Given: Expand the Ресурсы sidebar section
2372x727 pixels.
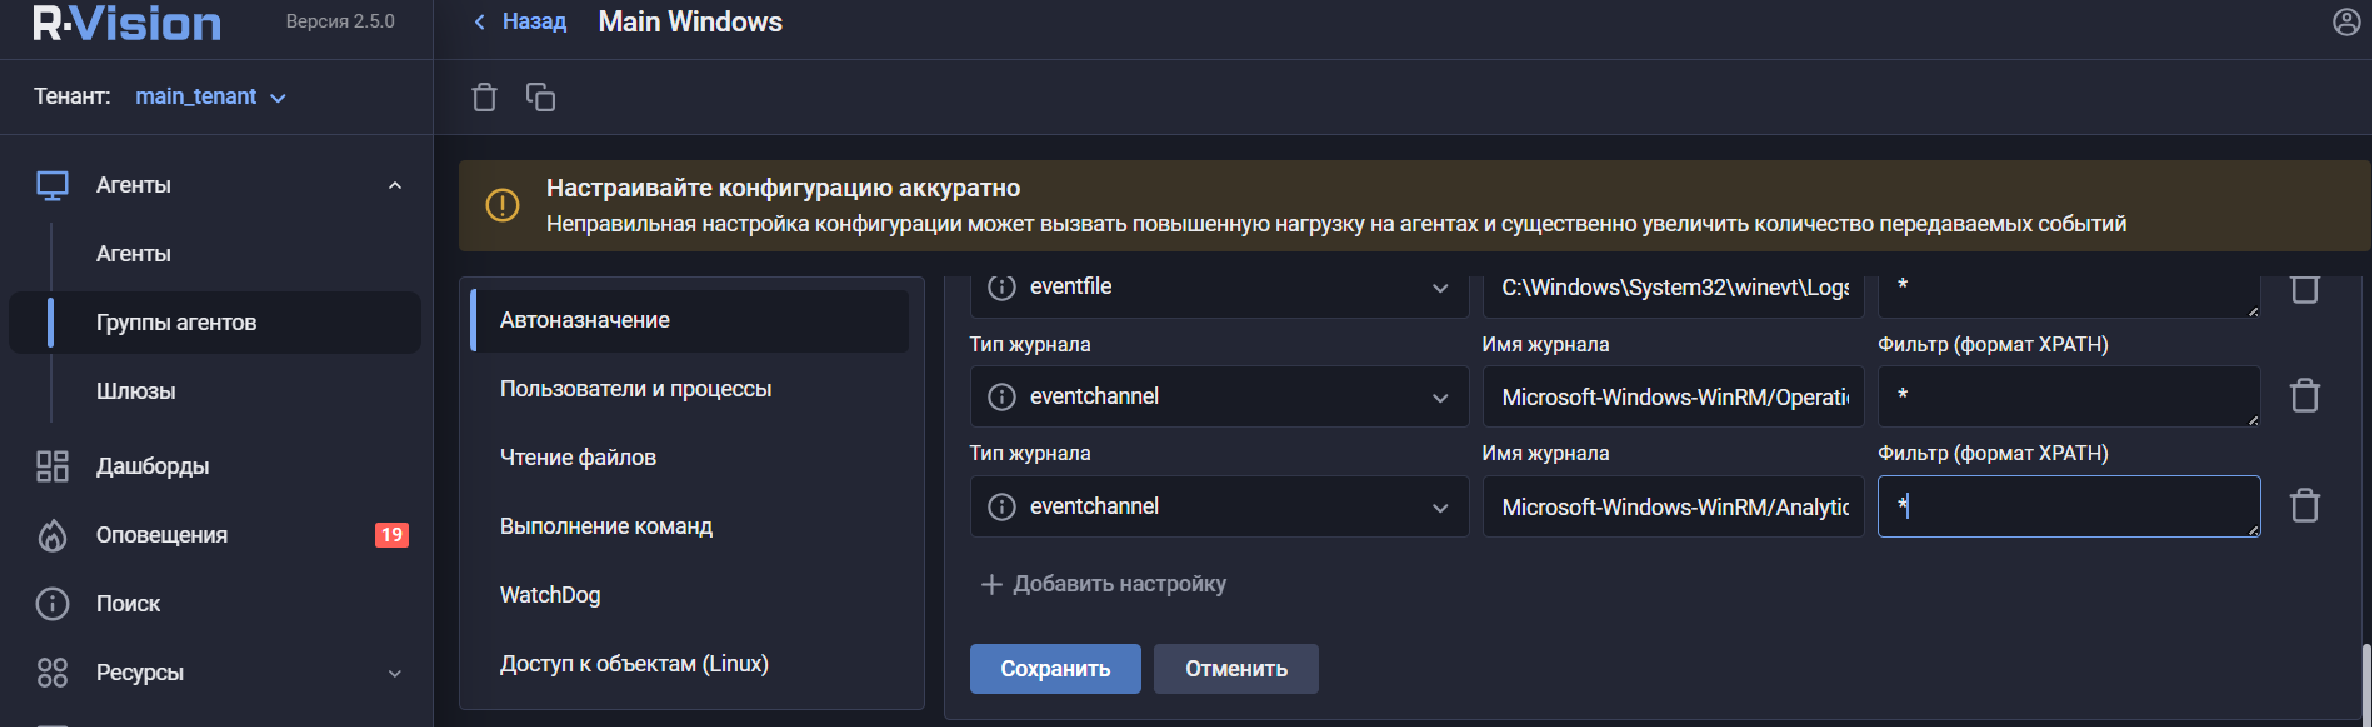Looking at the screenshot, I should point(395,673).
